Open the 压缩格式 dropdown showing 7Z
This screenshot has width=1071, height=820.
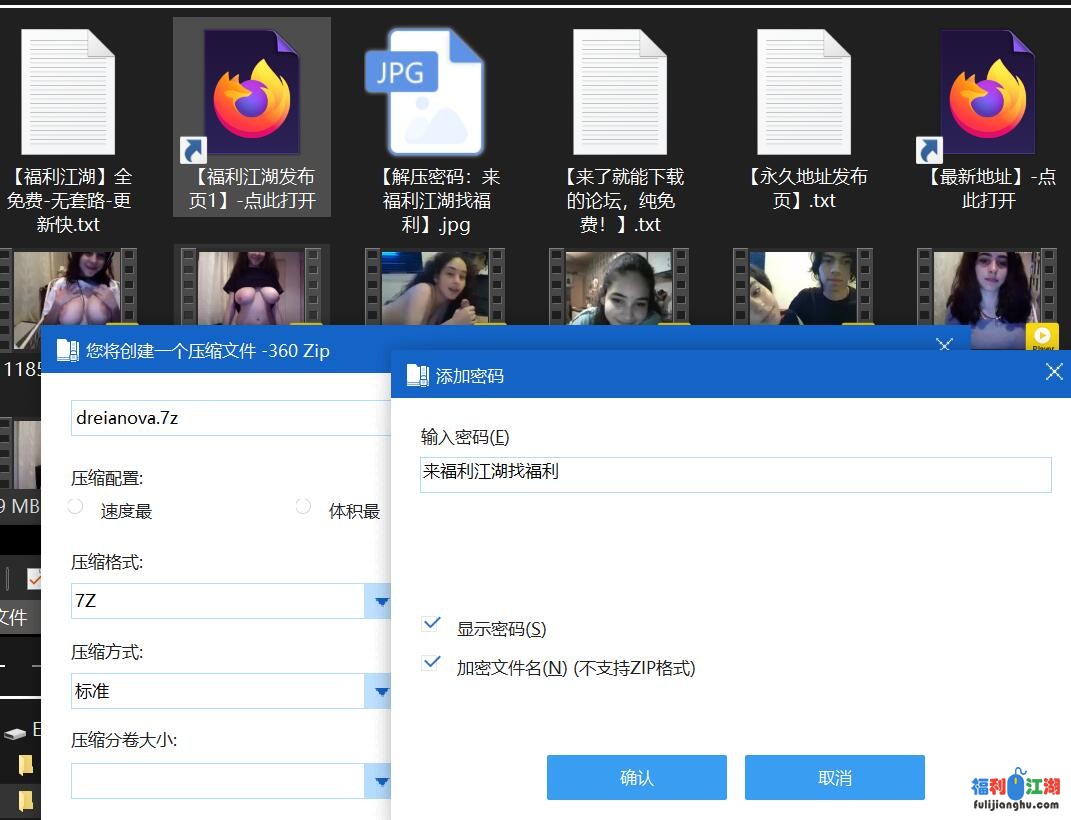(x=381, y=601)
